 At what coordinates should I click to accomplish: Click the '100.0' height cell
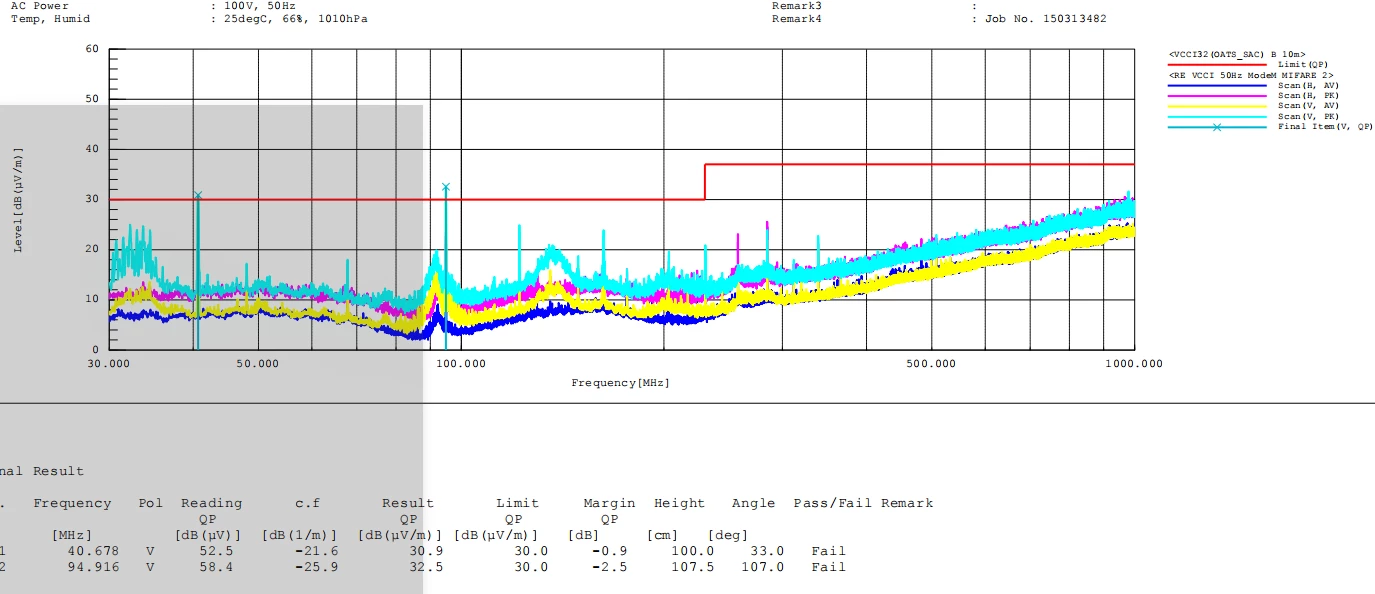tap(694, 551)
